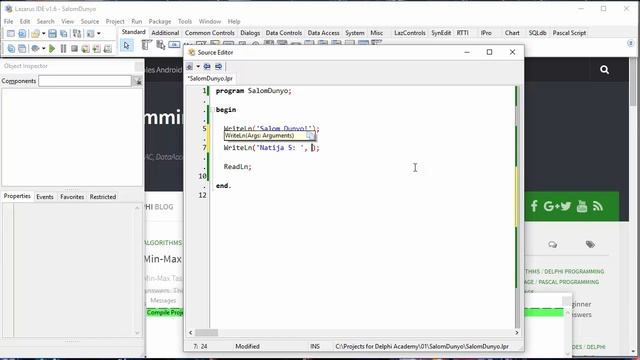Run the program with green arrow
The height and width of the screenshot is (360, 640).
point(52,49)
